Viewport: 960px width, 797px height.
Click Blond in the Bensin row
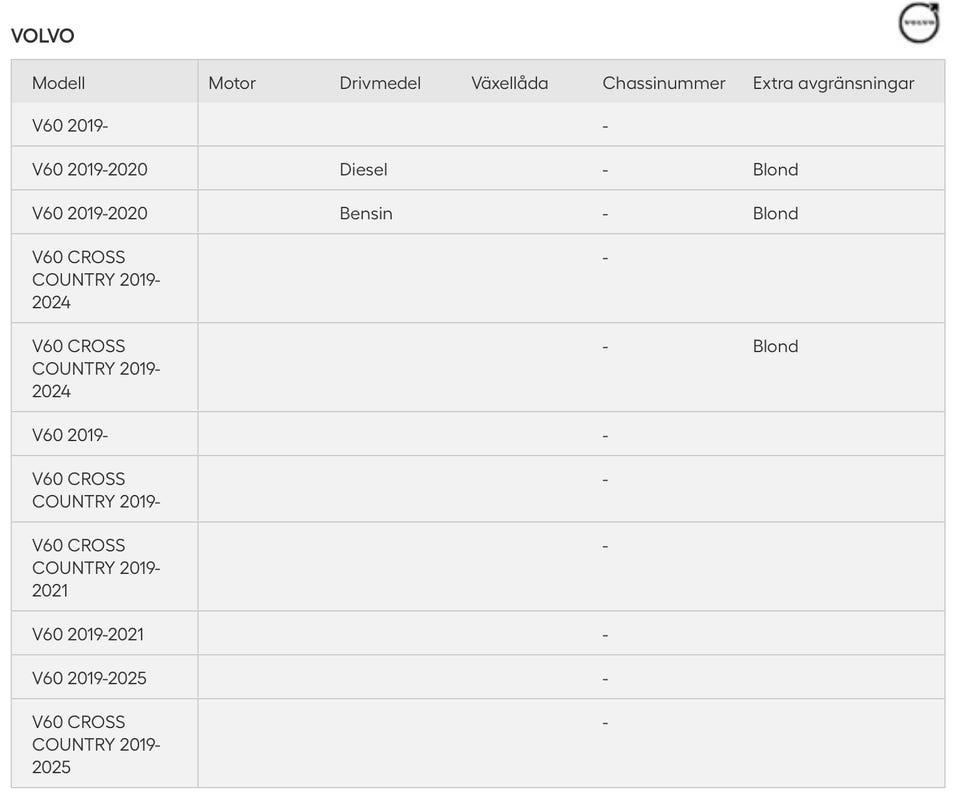(775, 213)
